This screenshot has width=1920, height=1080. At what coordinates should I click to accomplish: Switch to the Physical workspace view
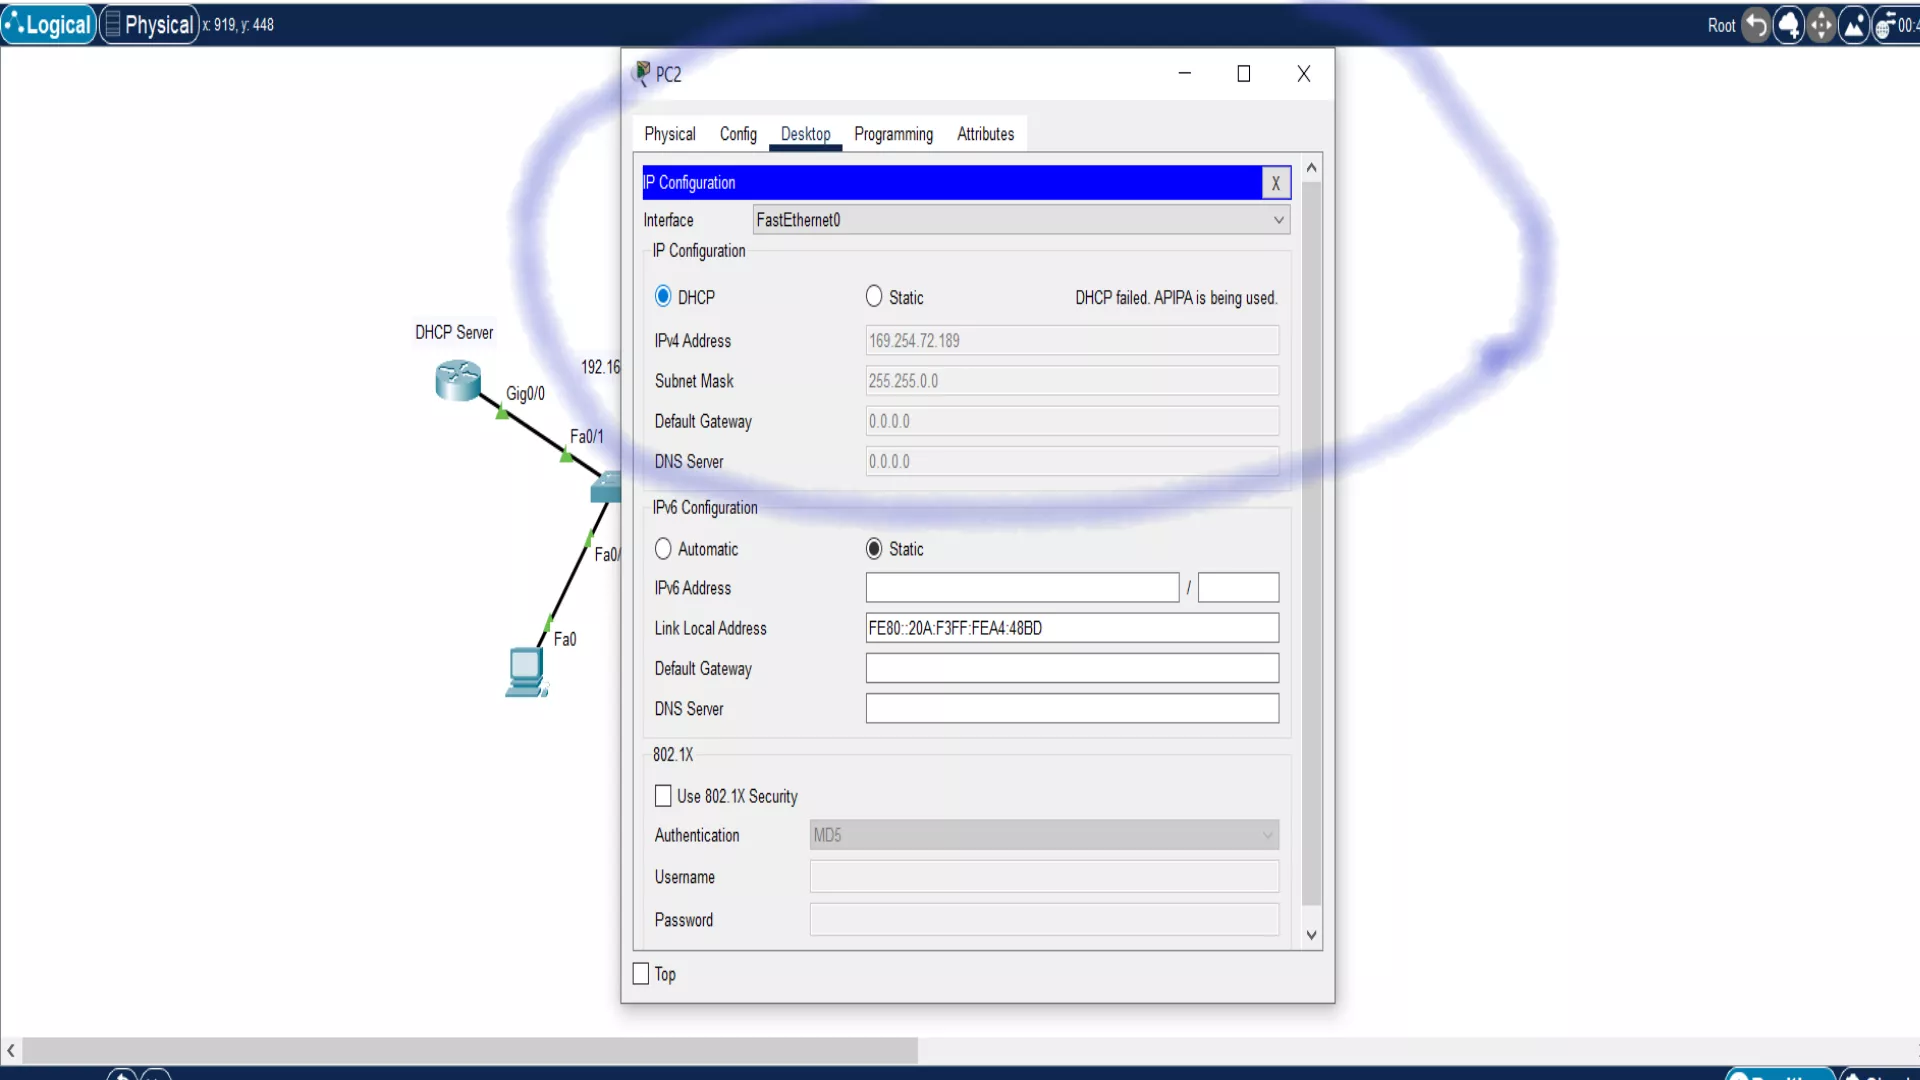(150, 25)
